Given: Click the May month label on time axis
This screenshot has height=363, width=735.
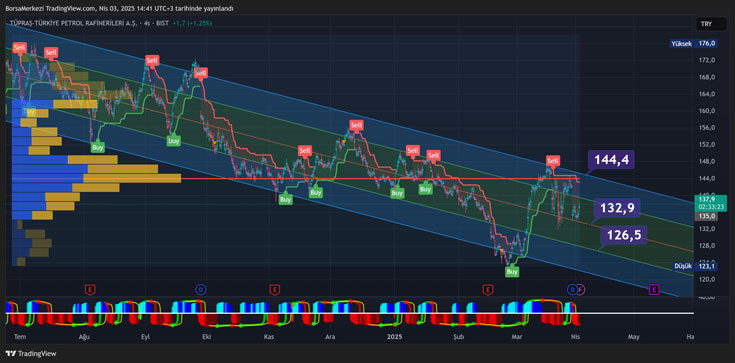Looking at the screenshot, I should point(633,337).
